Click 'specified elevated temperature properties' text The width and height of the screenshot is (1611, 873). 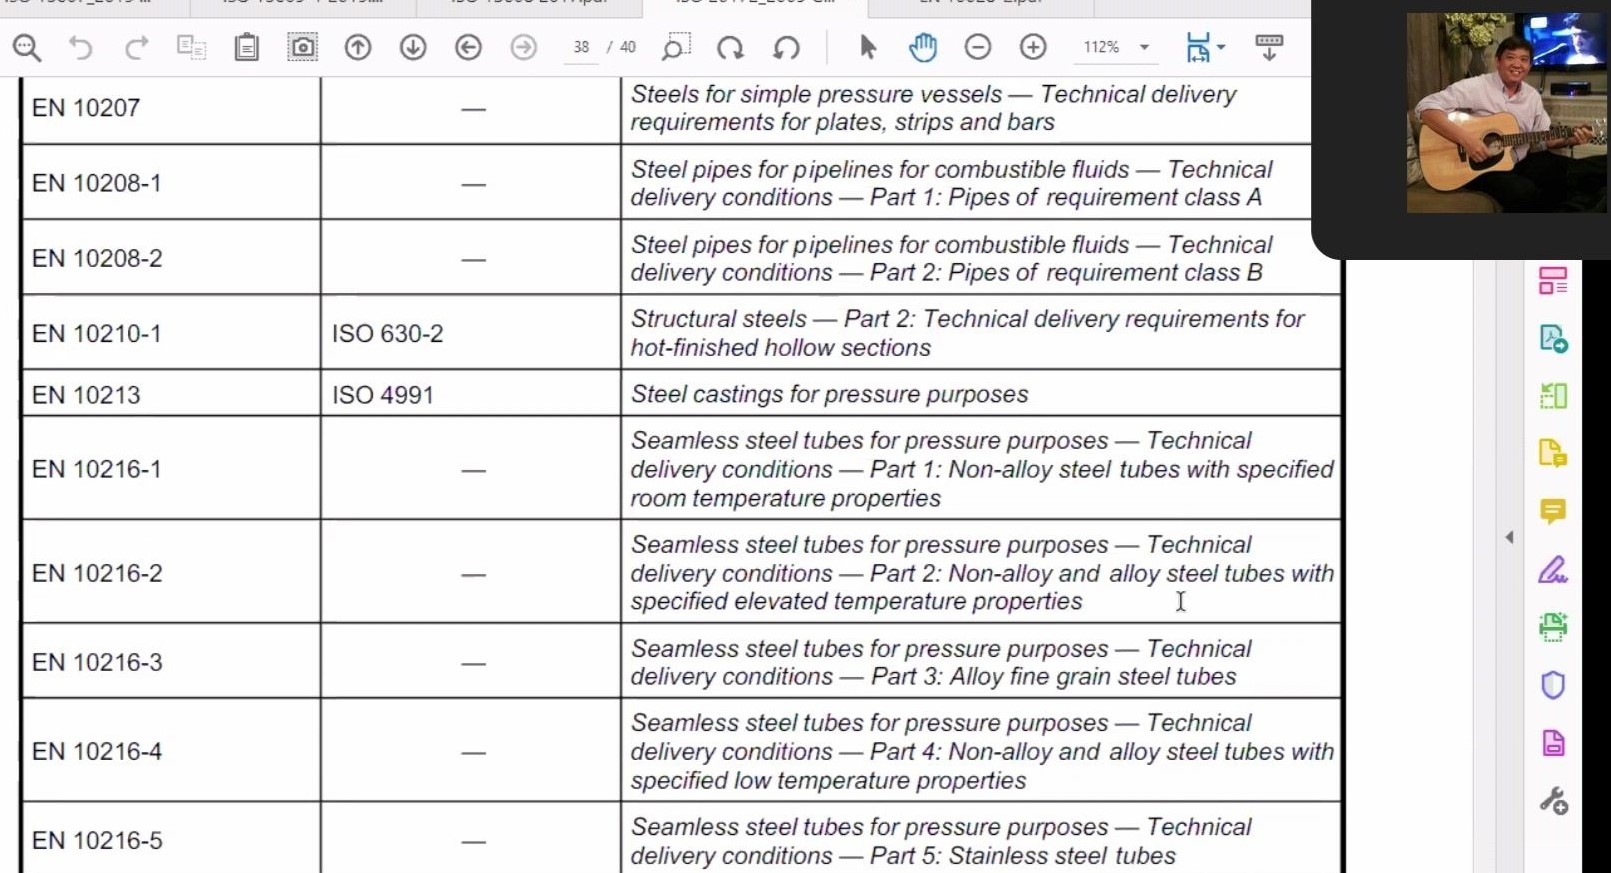coord(857,601)
